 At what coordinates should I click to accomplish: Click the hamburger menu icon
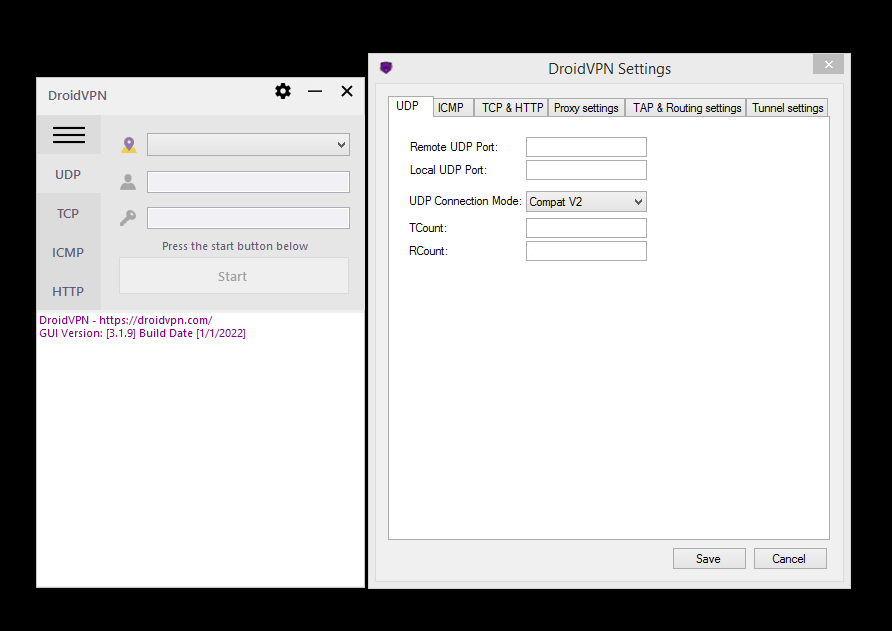[x=69, y=135]
